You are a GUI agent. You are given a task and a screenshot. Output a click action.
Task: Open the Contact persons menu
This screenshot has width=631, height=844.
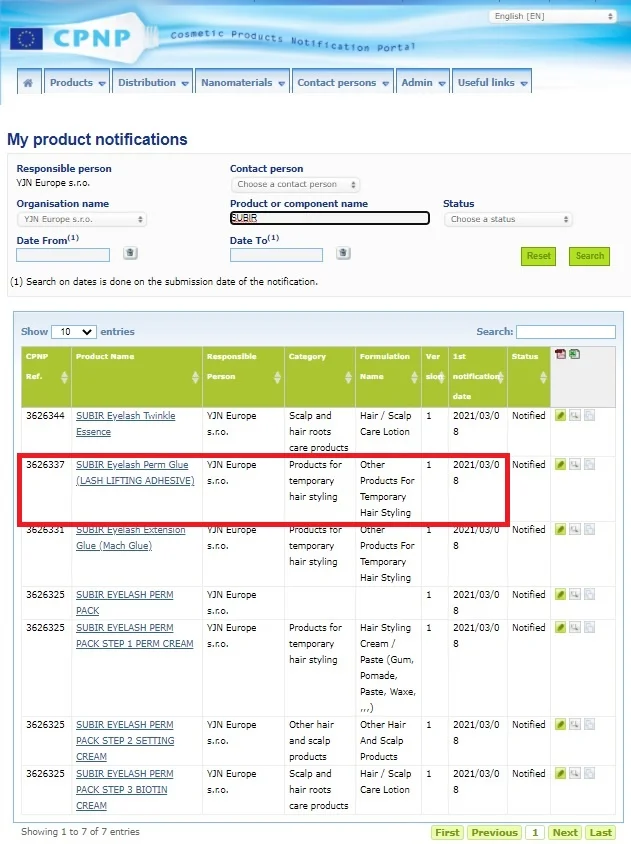pos(342,82)
